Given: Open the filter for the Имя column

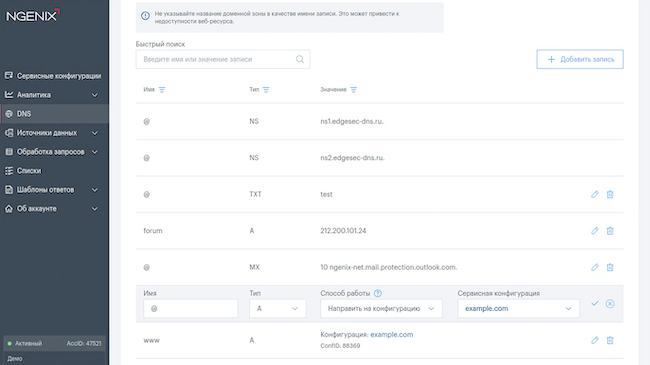Looking at the screenshot, I should [162, 90].
